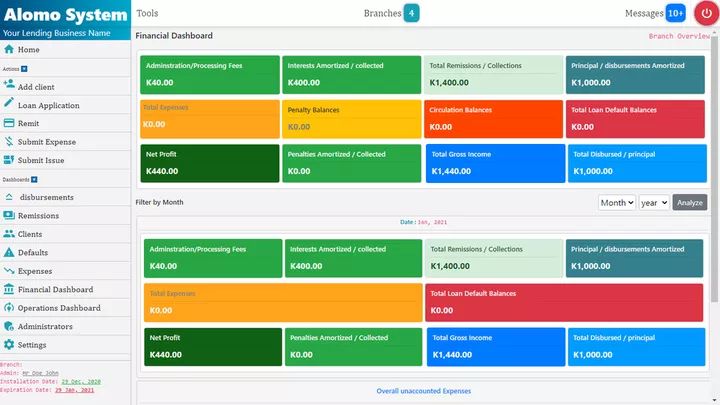Click the Operations Dashboard icon
This screenshot has height=405, width=720.
tap(9, 308)
